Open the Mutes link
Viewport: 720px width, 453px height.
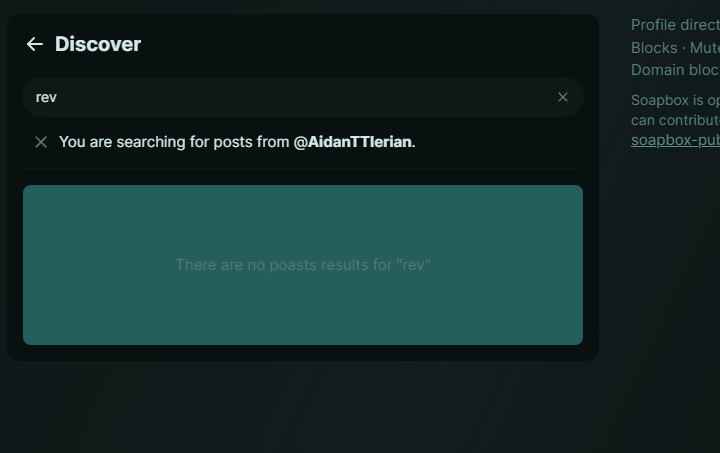pos(704,48)
